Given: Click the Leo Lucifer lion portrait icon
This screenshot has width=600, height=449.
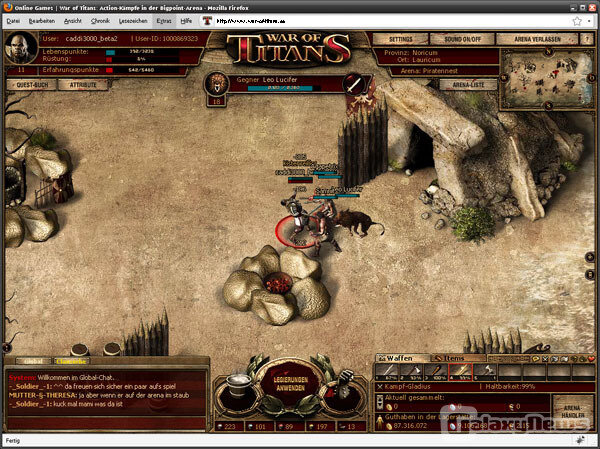Looking at the screenshot, I should click(x=217, y=84).
